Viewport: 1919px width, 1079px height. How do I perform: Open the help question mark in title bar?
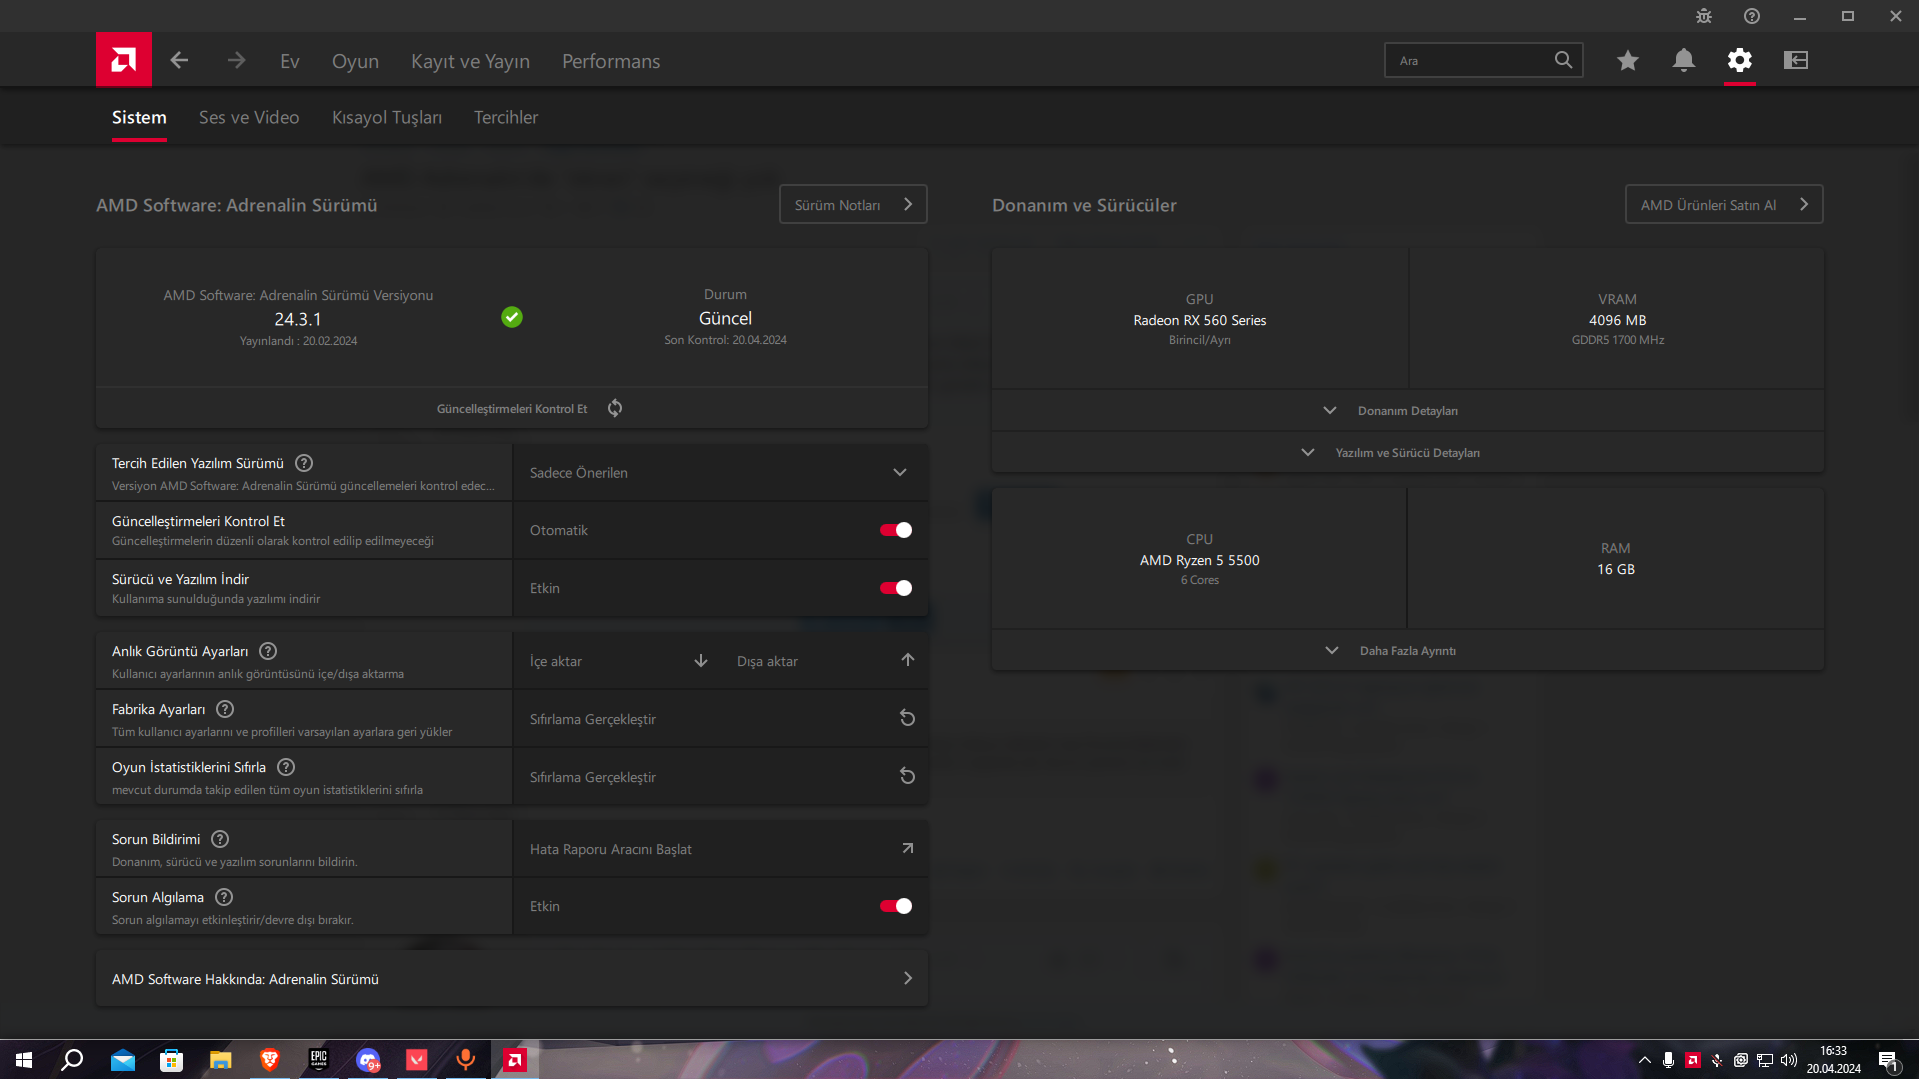click(x=1752, y=16)
